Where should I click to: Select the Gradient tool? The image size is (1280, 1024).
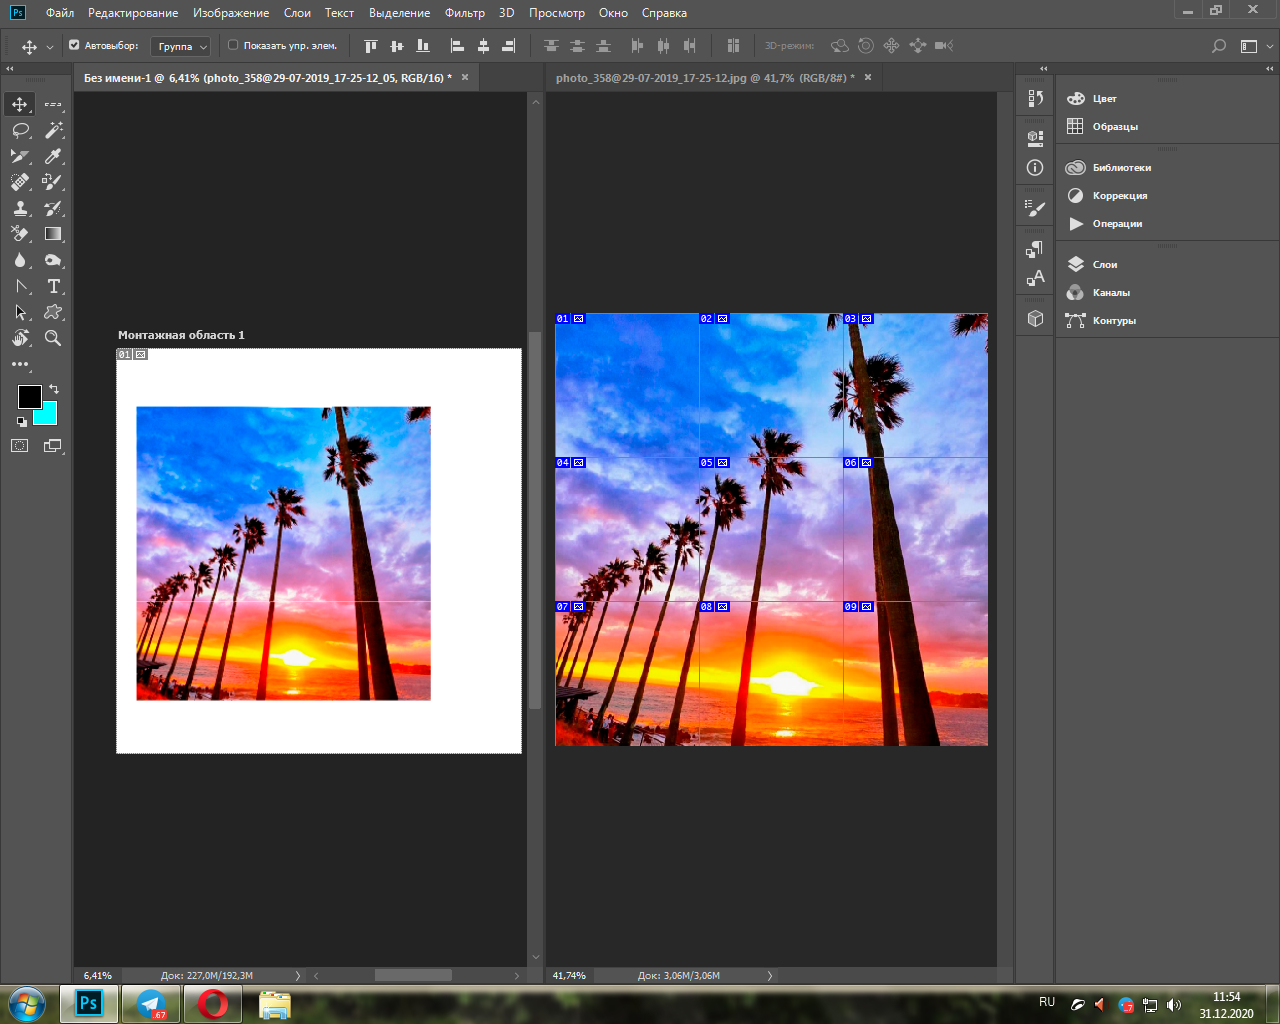53,234
